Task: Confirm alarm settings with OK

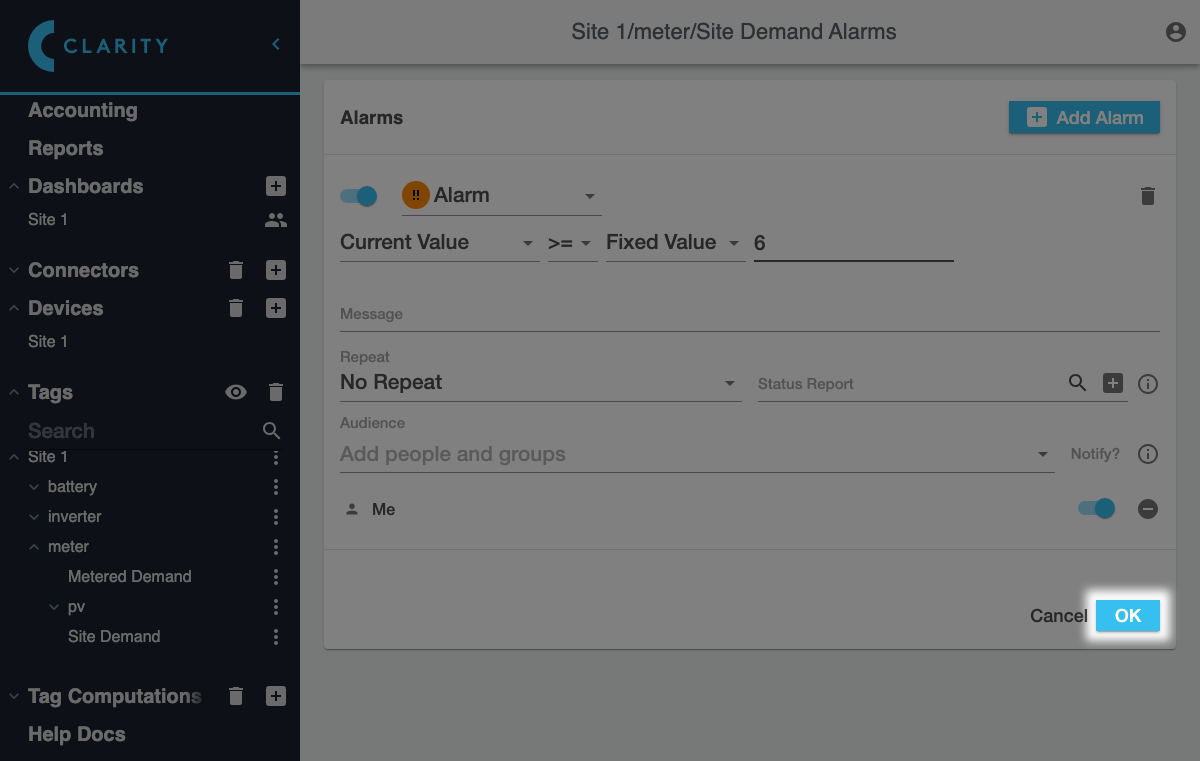Action: point(1128,616)
